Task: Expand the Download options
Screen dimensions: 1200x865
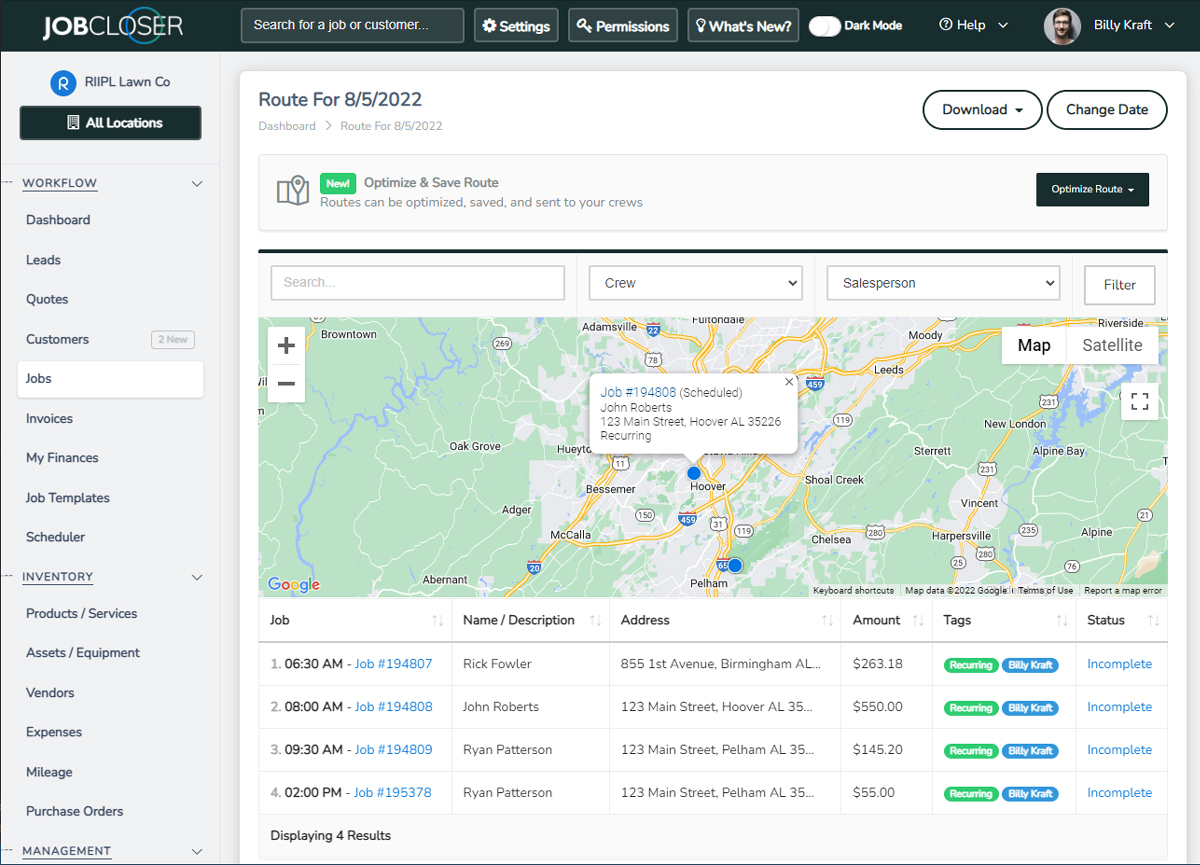Action: (x=981, y=110)
